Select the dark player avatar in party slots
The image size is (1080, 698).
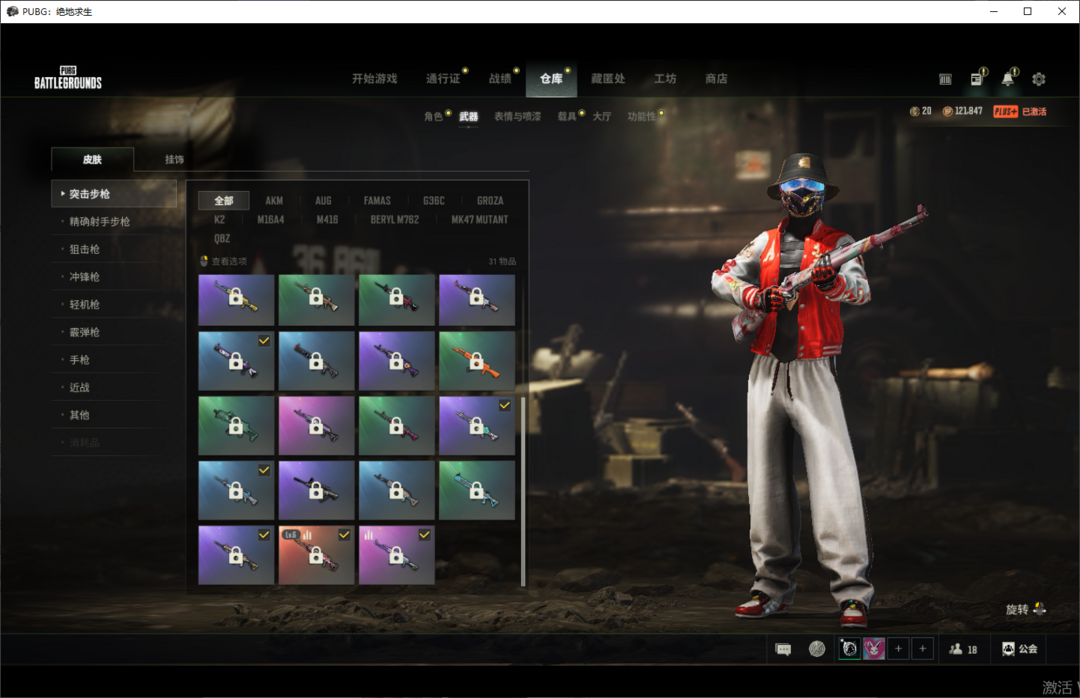[x=849, y=648]
